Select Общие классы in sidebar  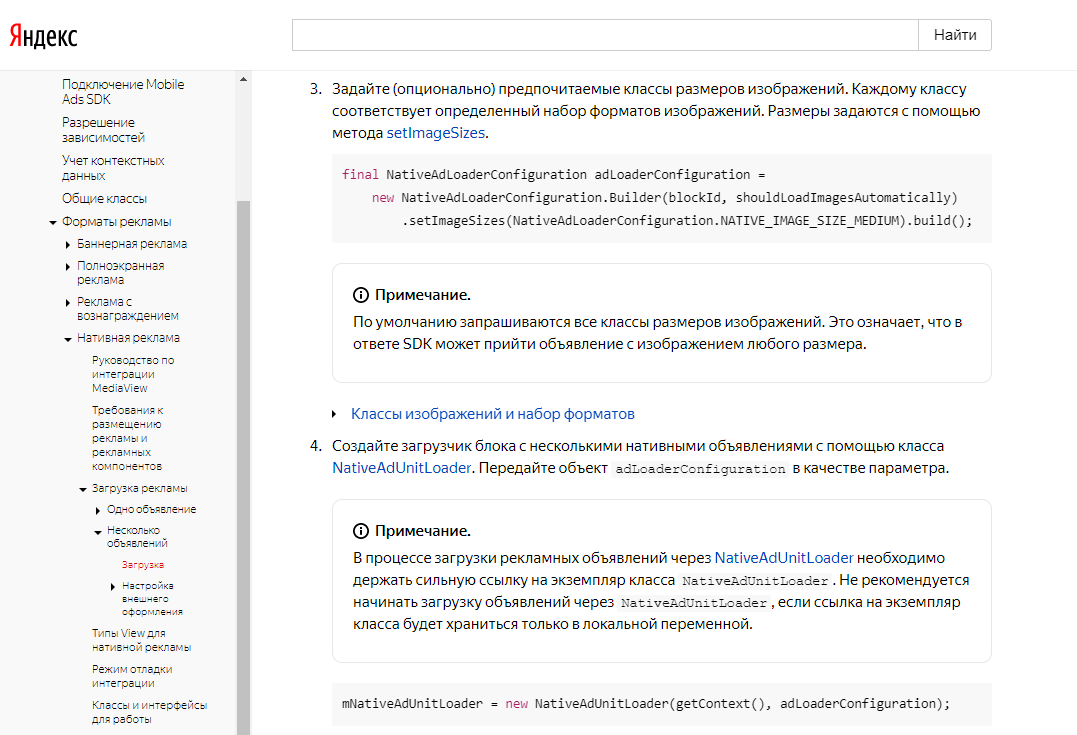point(104,199)
